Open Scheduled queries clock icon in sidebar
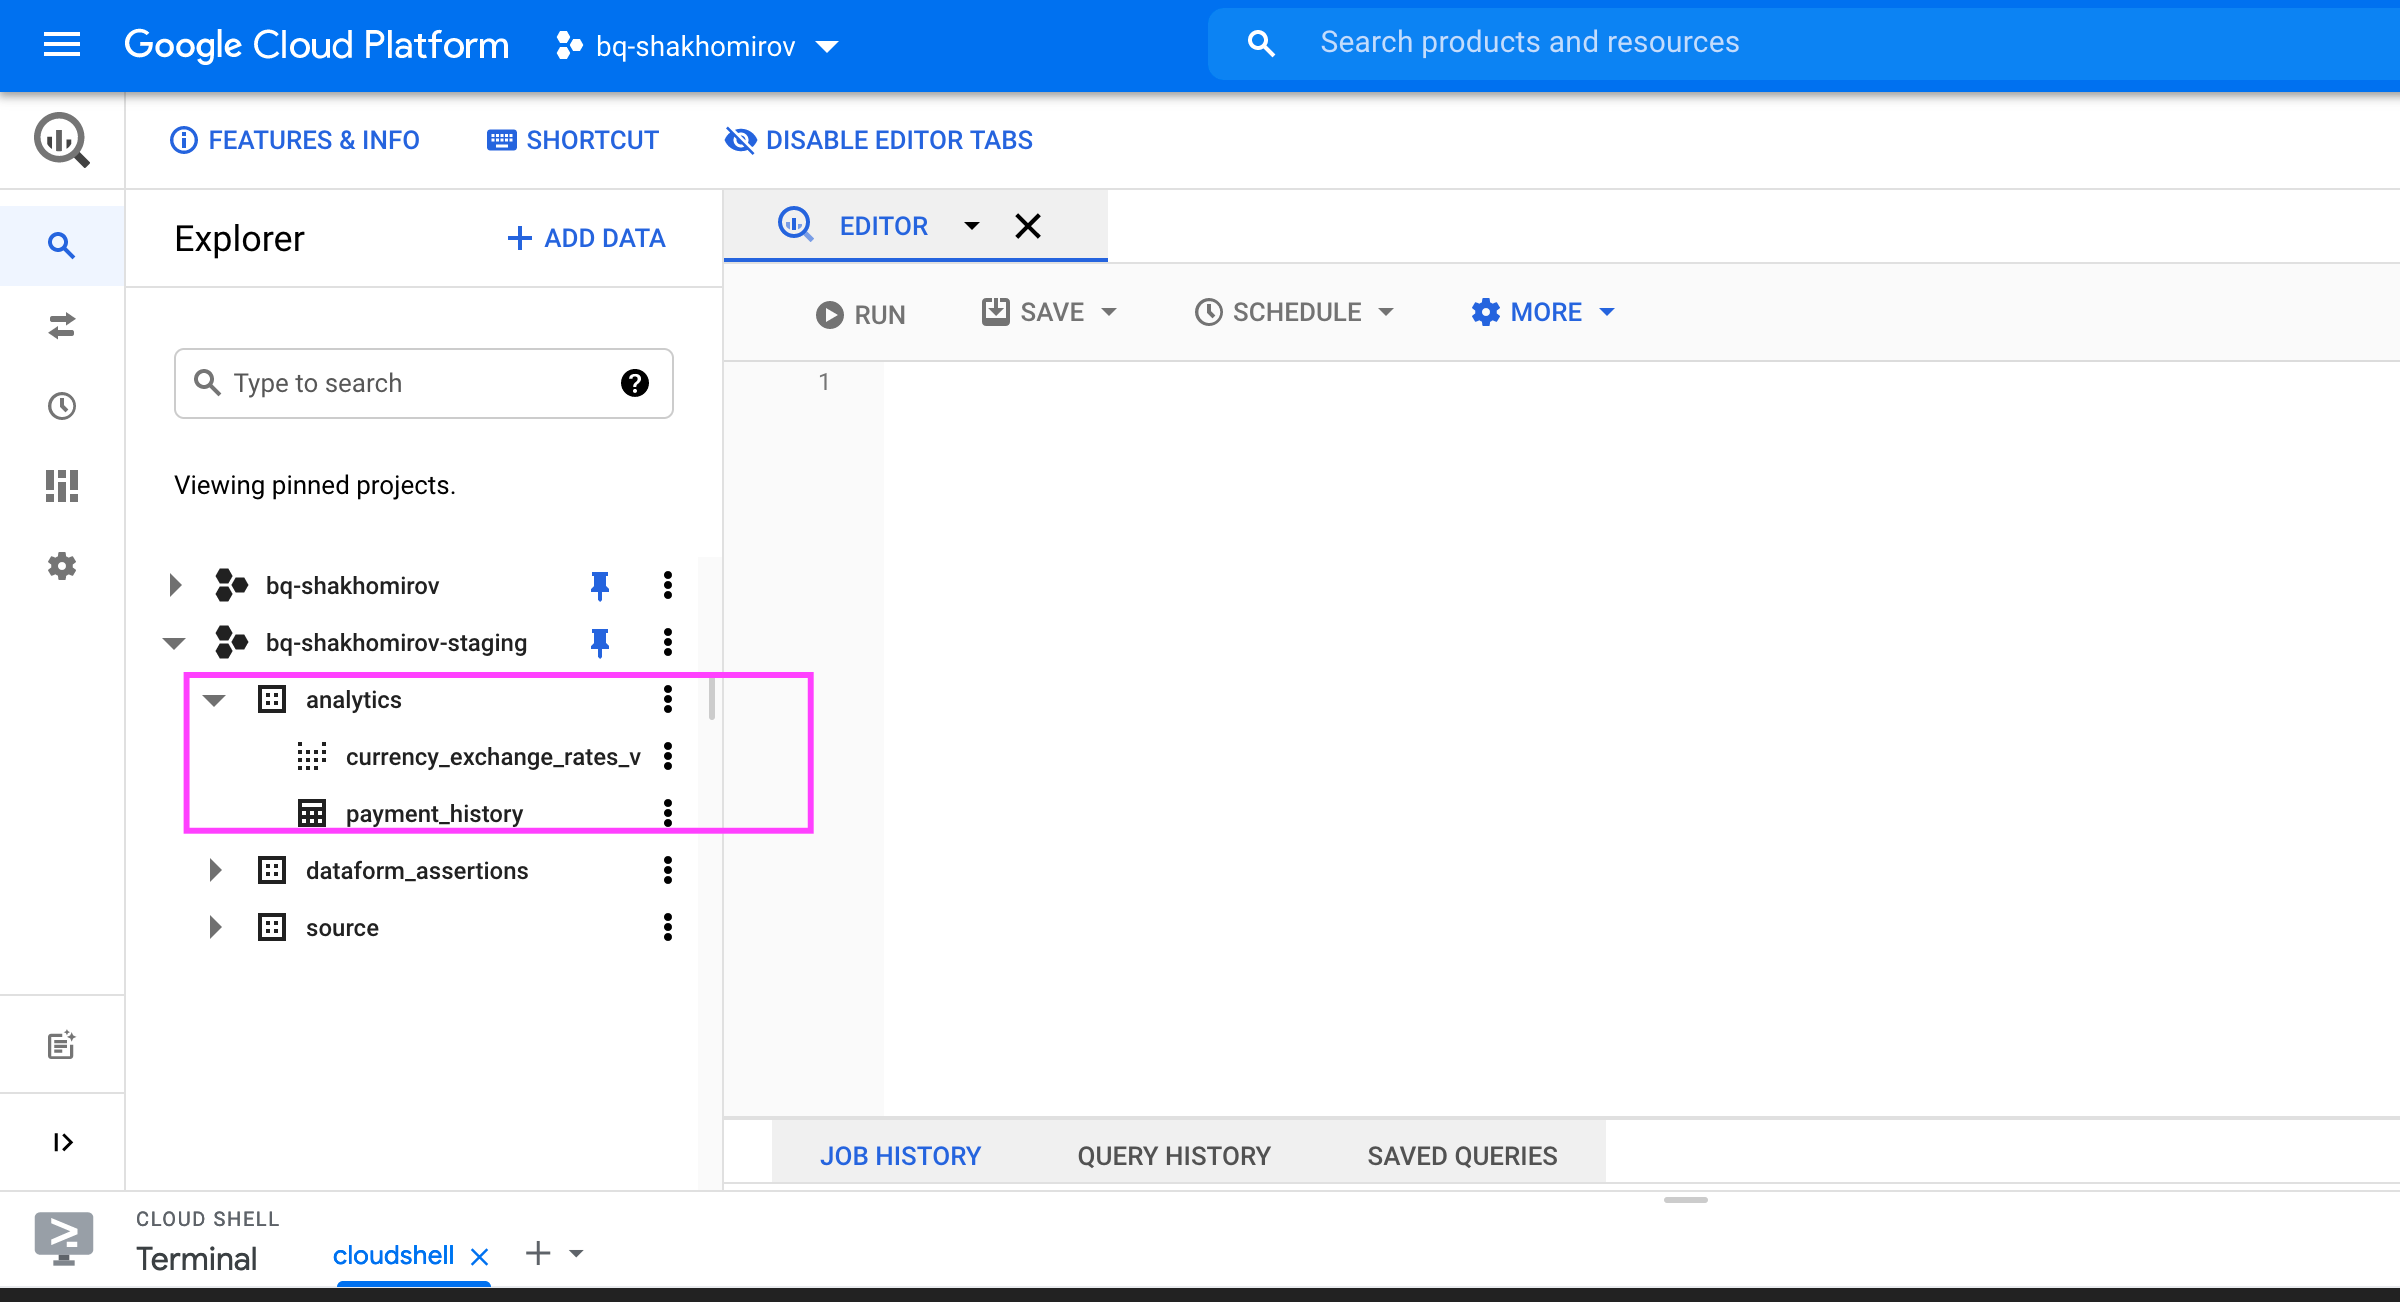Viewport: 2400px width, 1302px height. (62, 406)
